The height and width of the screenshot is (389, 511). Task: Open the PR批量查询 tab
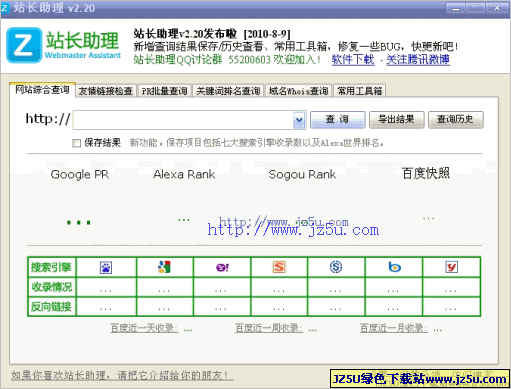tap(164, 91)
